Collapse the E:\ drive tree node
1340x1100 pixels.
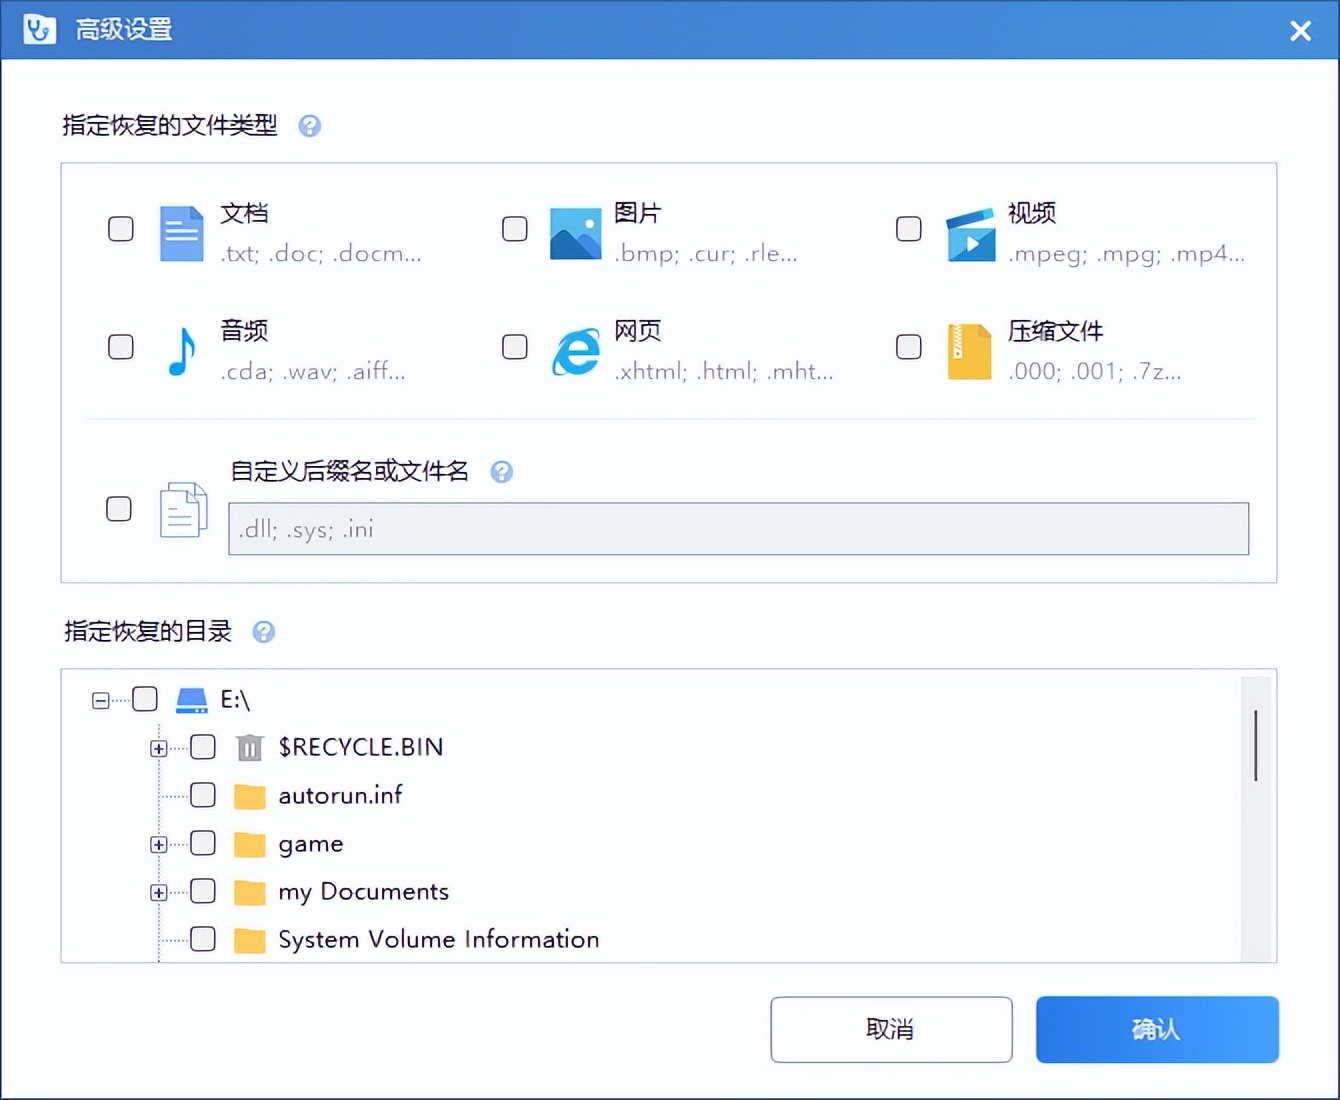(100, 699)
